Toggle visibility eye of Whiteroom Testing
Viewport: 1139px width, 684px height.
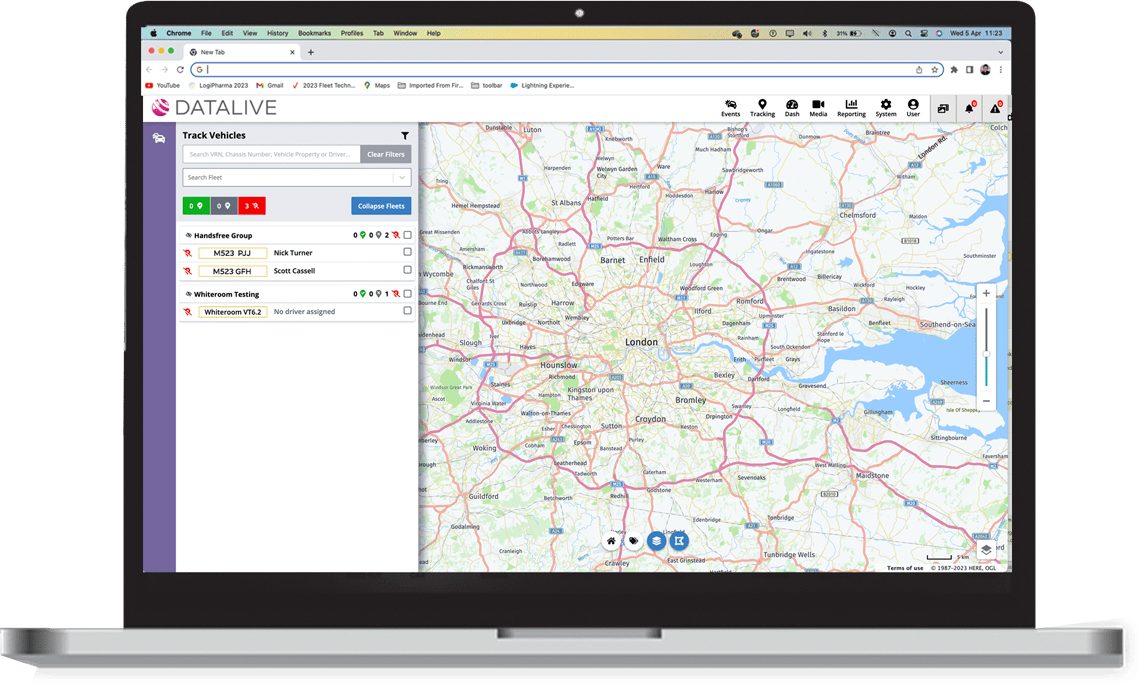click(x=188, y=294)
